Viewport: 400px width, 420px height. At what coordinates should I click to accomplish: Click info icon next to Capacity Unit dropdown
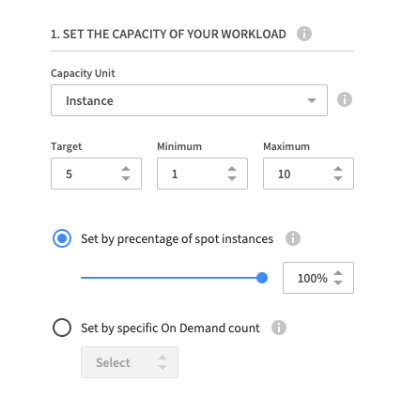tap(344, 100)
